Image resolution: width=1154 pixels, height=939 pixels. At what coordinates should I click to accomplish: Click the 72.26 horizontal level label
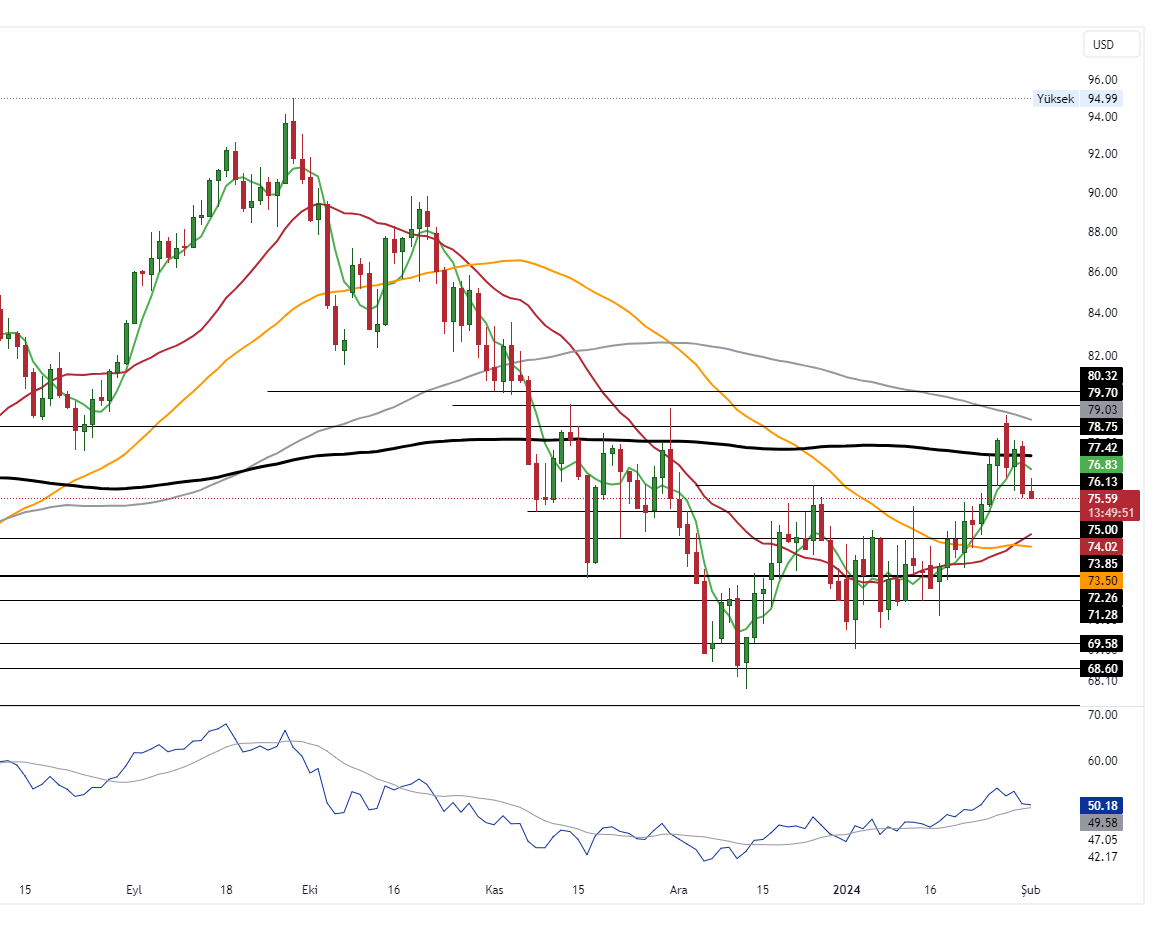[1101, 597]
